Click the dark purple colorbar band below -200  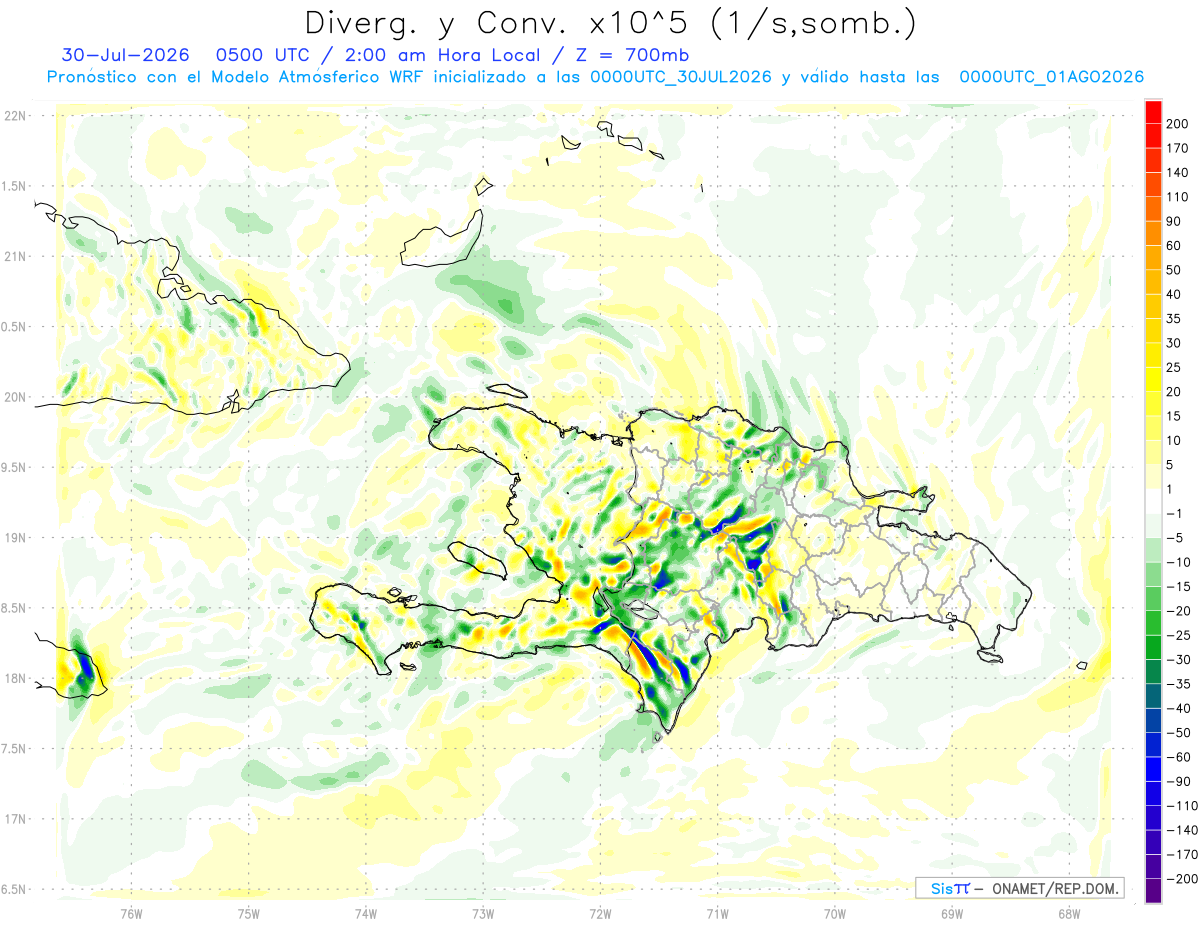click(x=1153, y=891)
